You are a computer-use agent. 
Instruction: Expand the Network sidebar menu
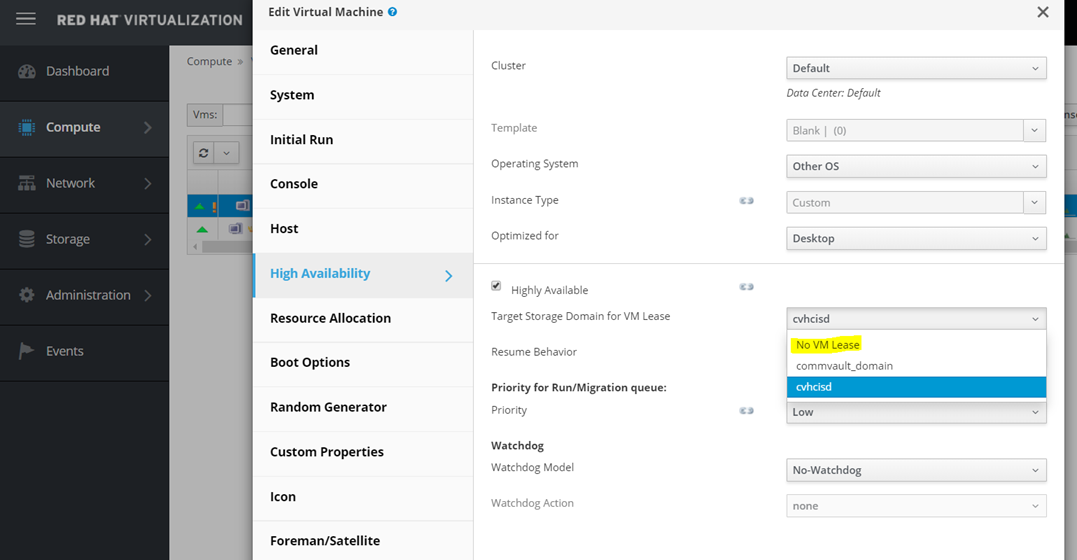(84, 183)
